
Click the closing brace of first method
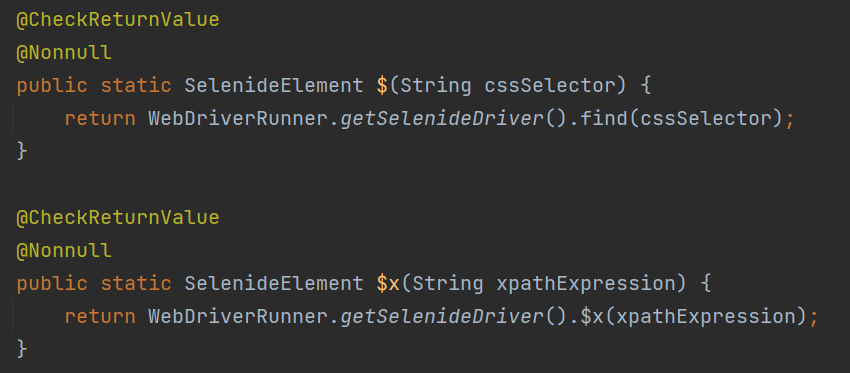(22, 151)
